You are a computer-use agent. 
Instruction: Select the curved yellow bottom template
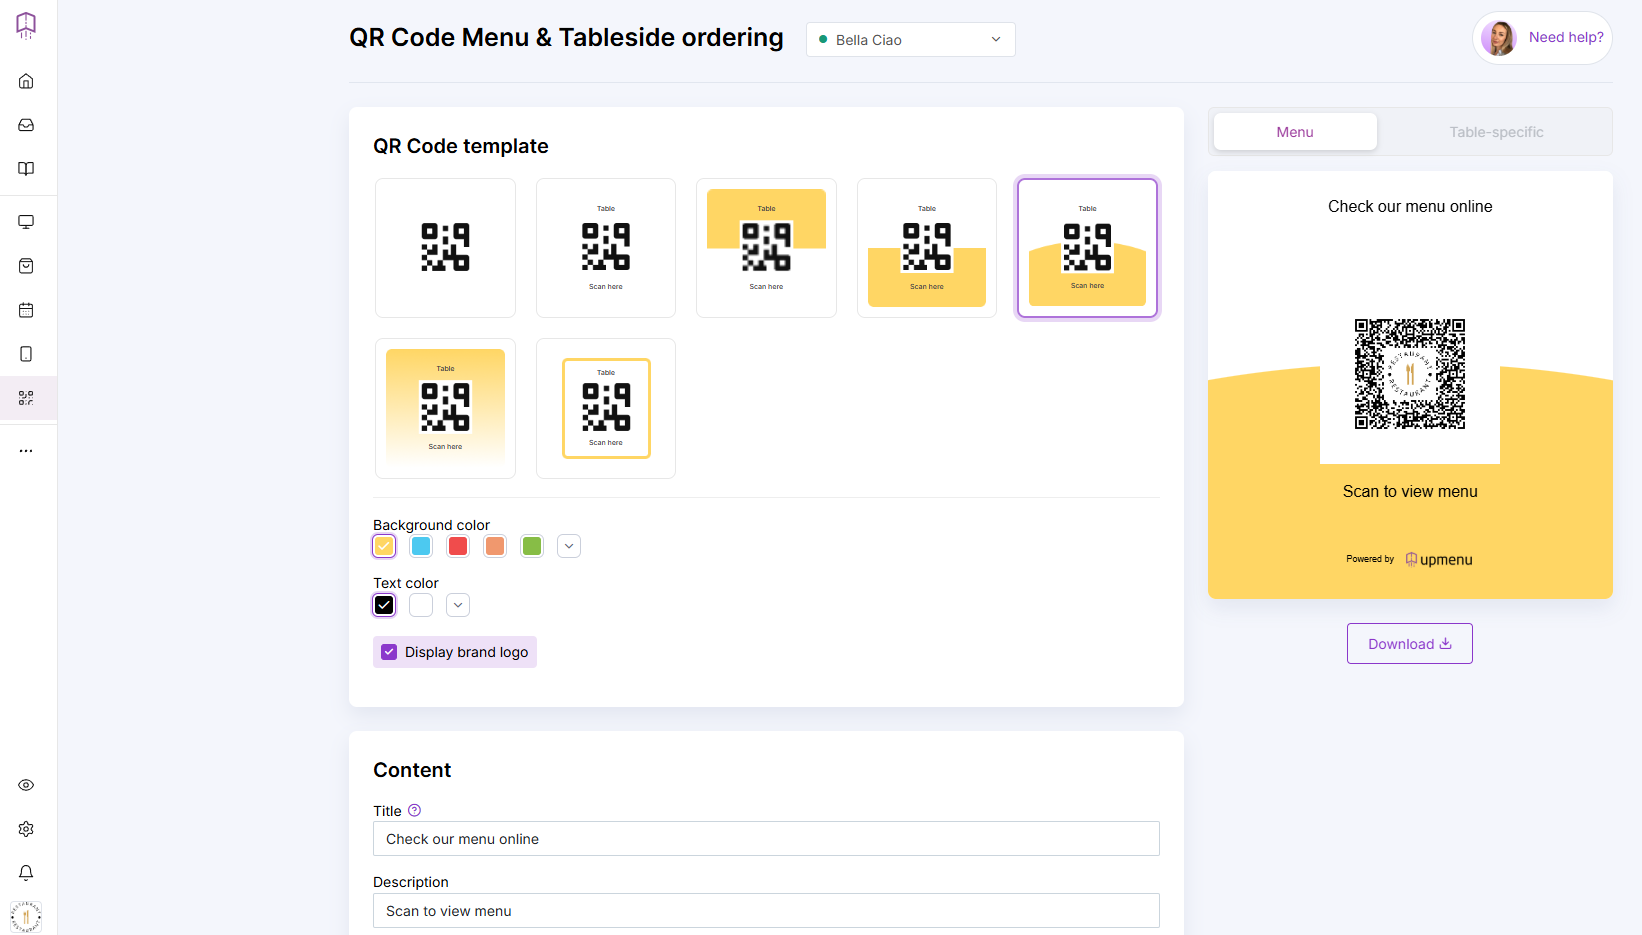[1087, 248]
